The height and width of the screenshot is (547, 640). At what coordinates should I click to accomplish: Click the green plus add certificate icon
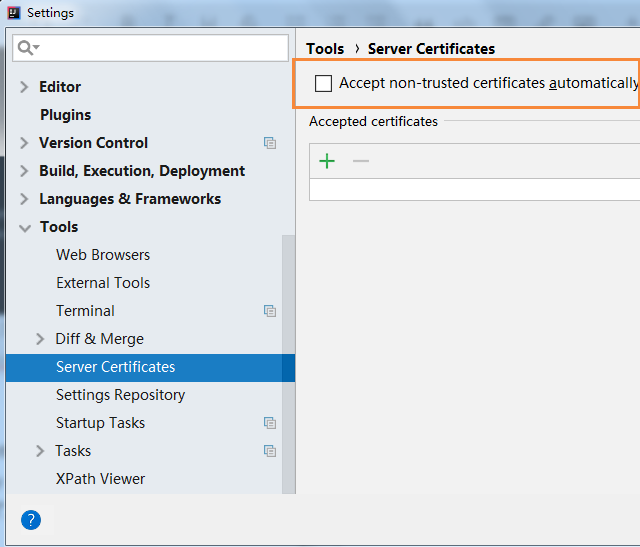[x=327, y=161]
